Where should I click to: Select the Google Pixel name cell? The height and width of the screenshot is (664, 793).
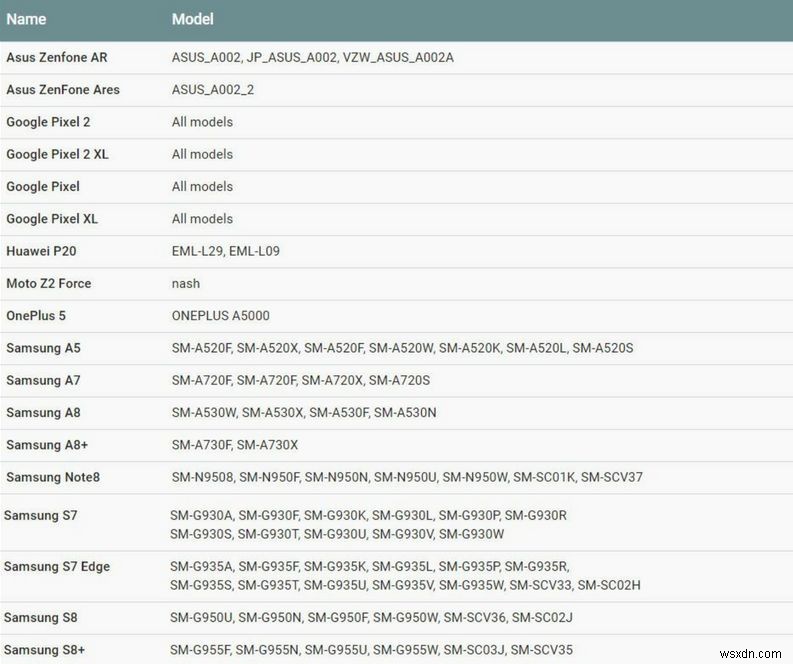43,187
